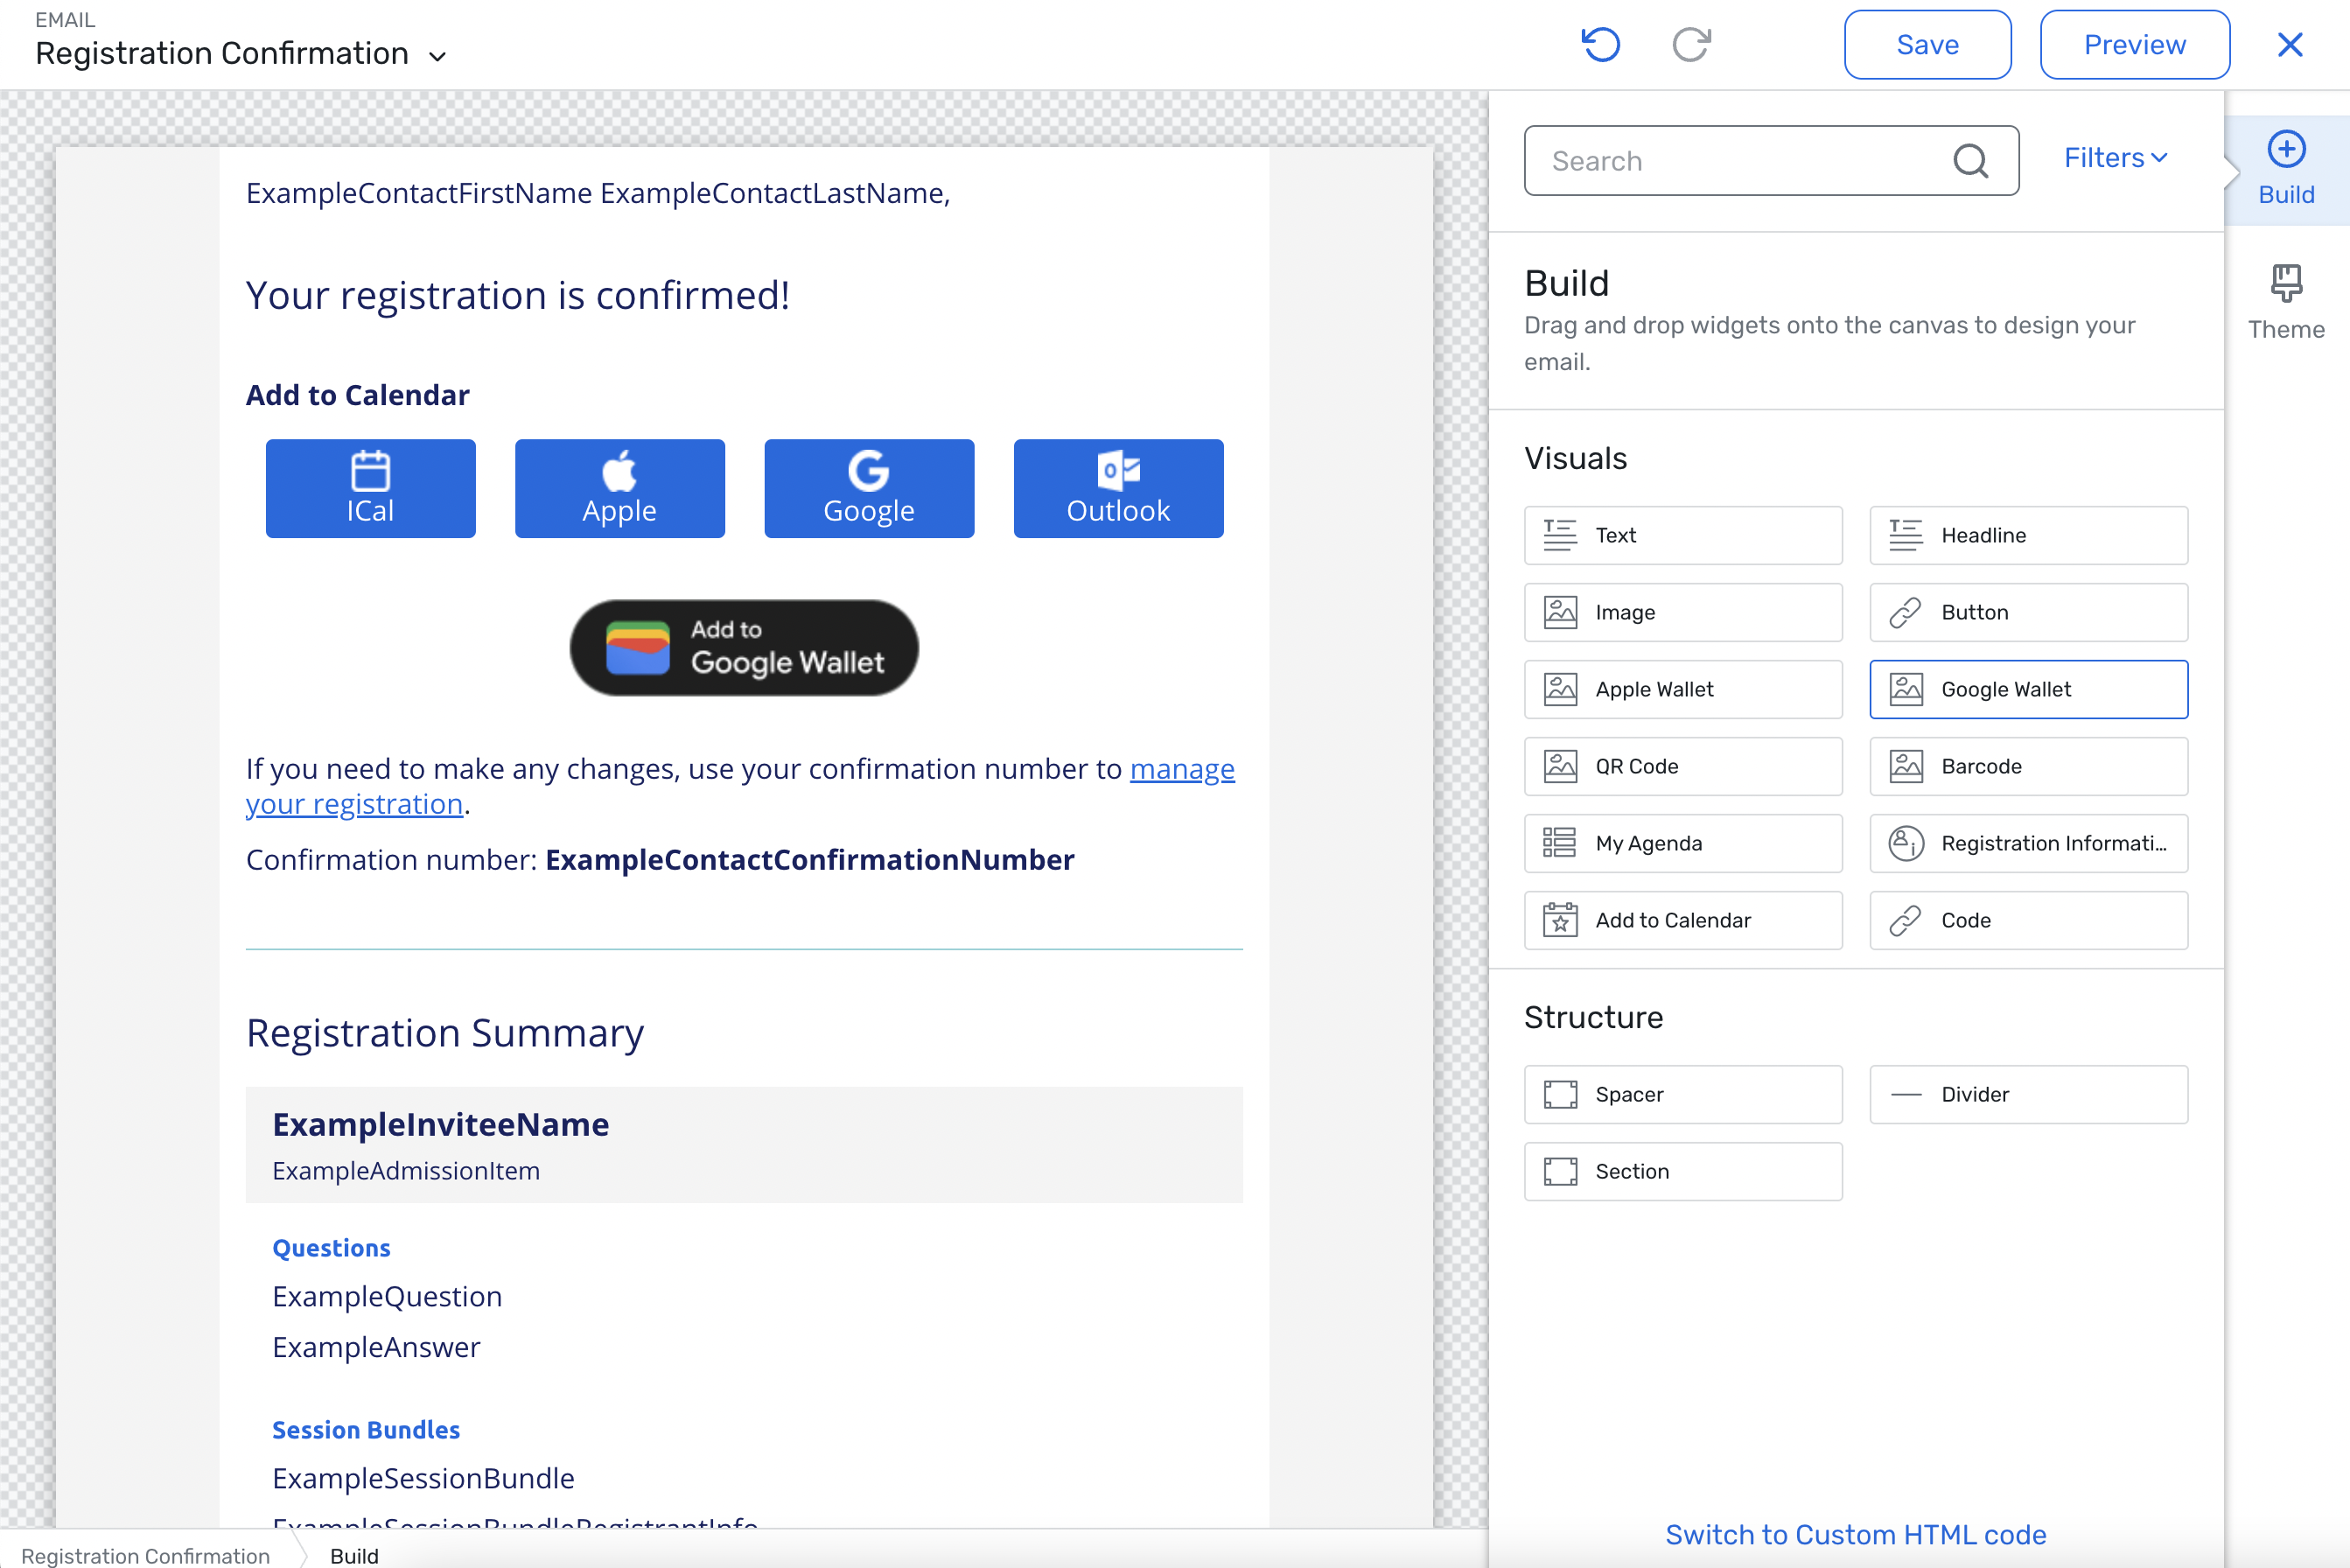Select the Spacer structure widget
This screenshot has width=2350, height=1568.
1683,1094
